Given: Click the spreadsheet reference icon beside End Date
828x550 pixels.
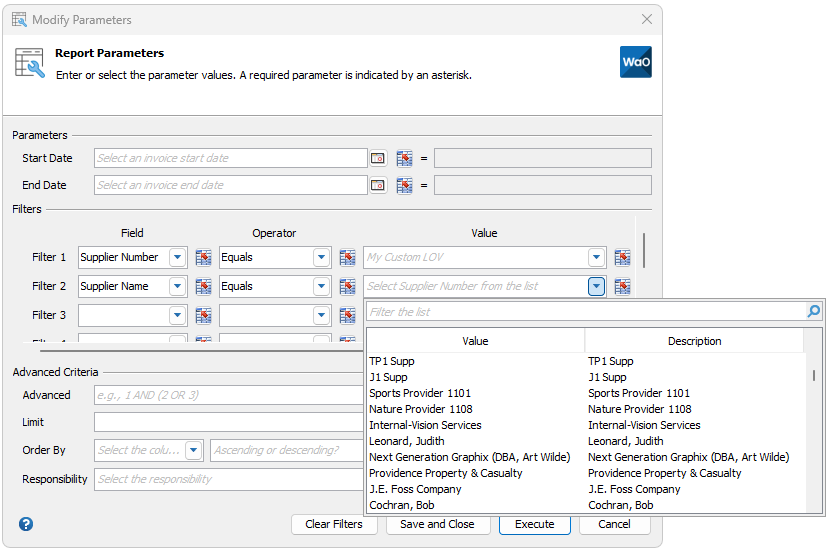Looking at the screenshot, I should pos(404,185).
